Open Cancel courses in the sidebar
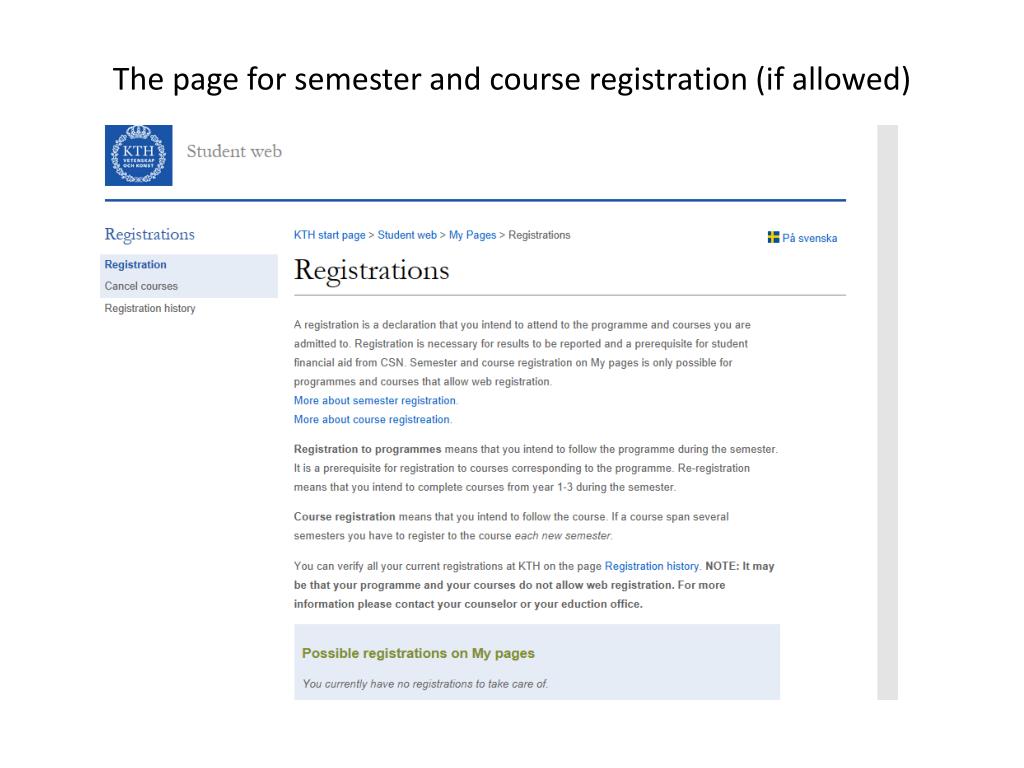Image resolution: width=1024 pixels, height=768 pixels. point(141,286)
